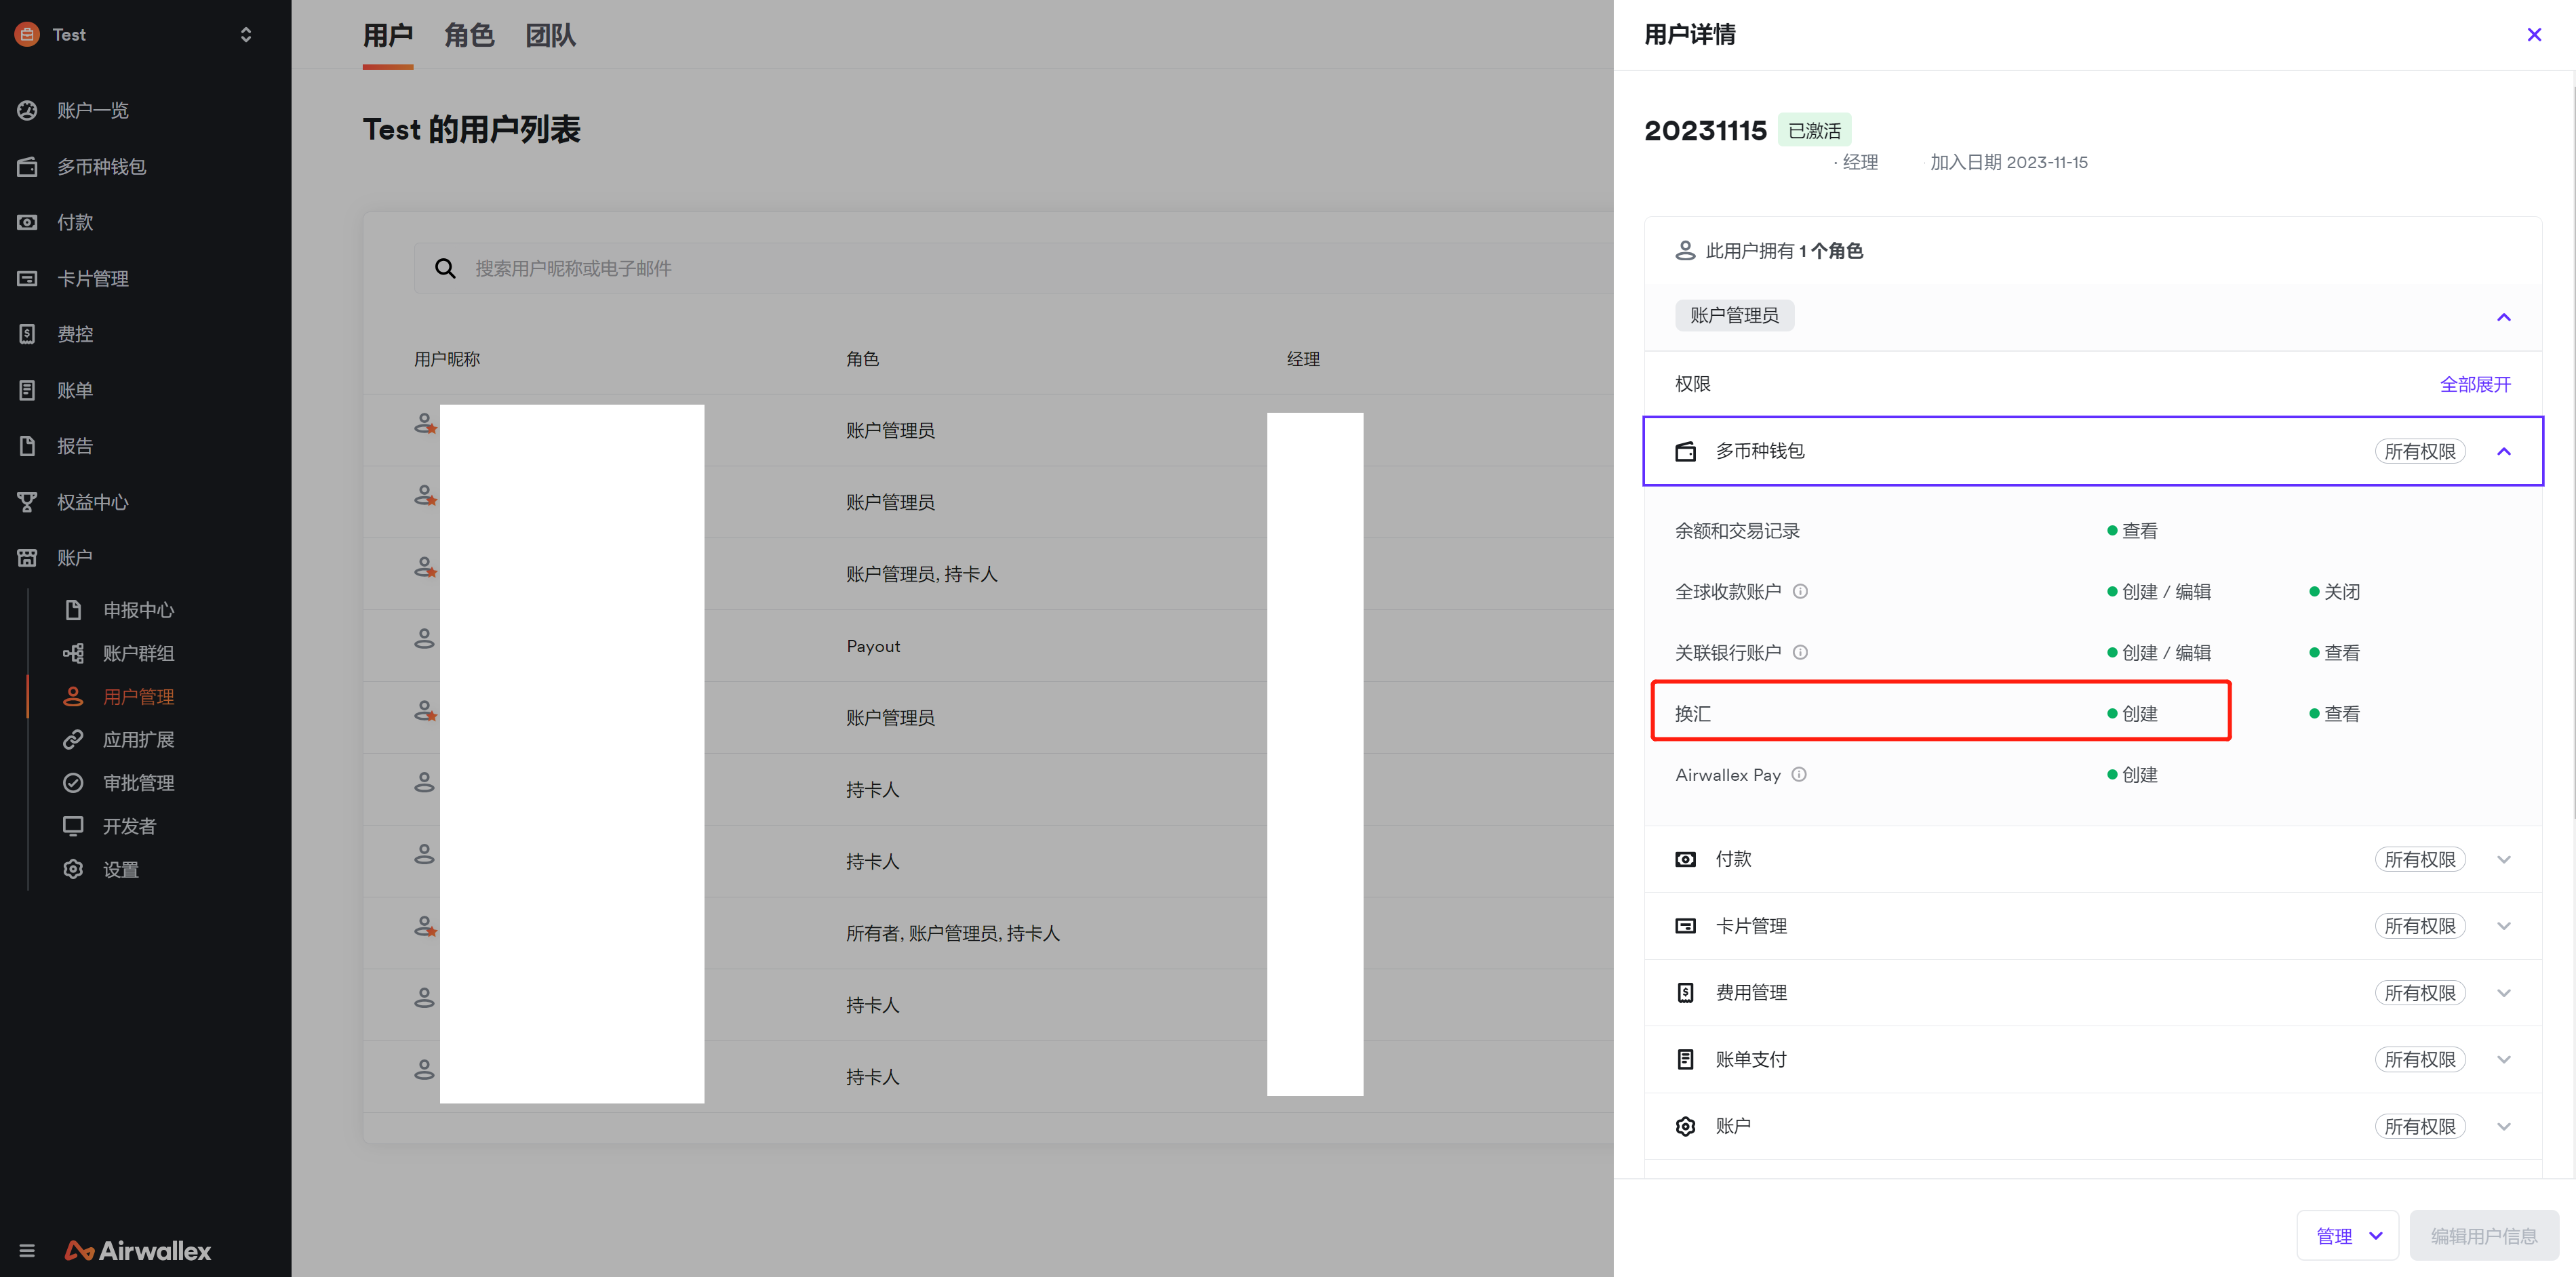2576x1277 pixels.
Task: Click the 权益中心 trophy icon
Action: point(27,502)
